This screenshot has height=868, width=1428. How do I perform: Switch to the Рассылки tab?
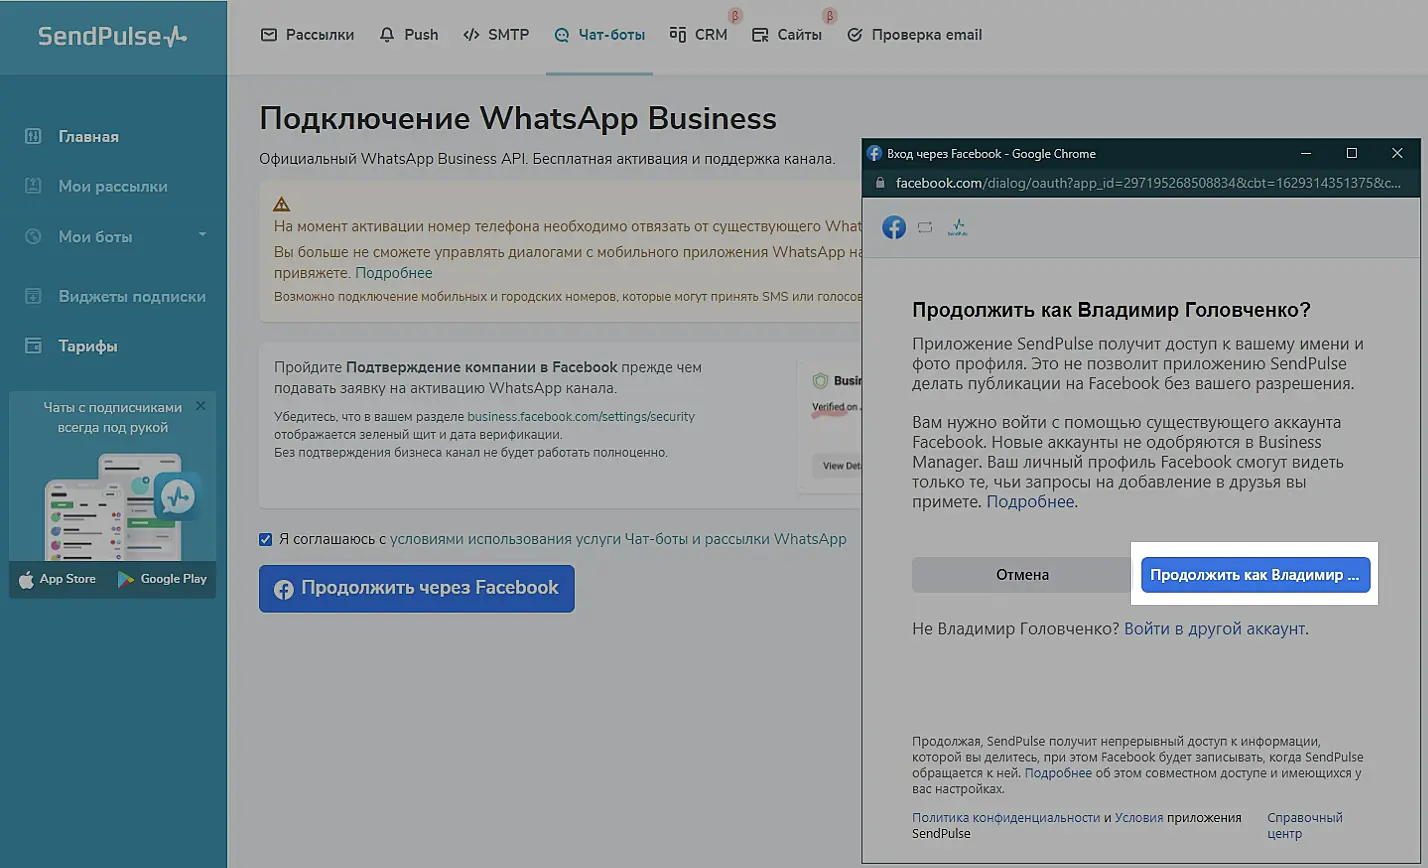click(307, 35)
